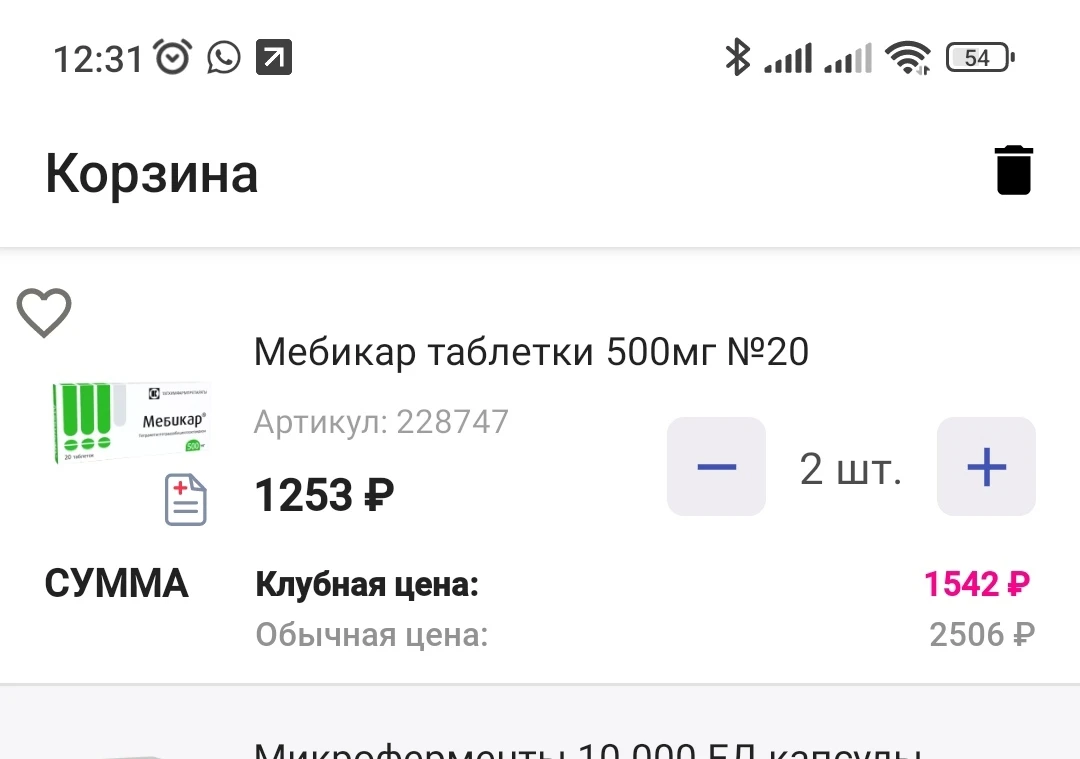Tap the battery level indicator

coord(979,58)
